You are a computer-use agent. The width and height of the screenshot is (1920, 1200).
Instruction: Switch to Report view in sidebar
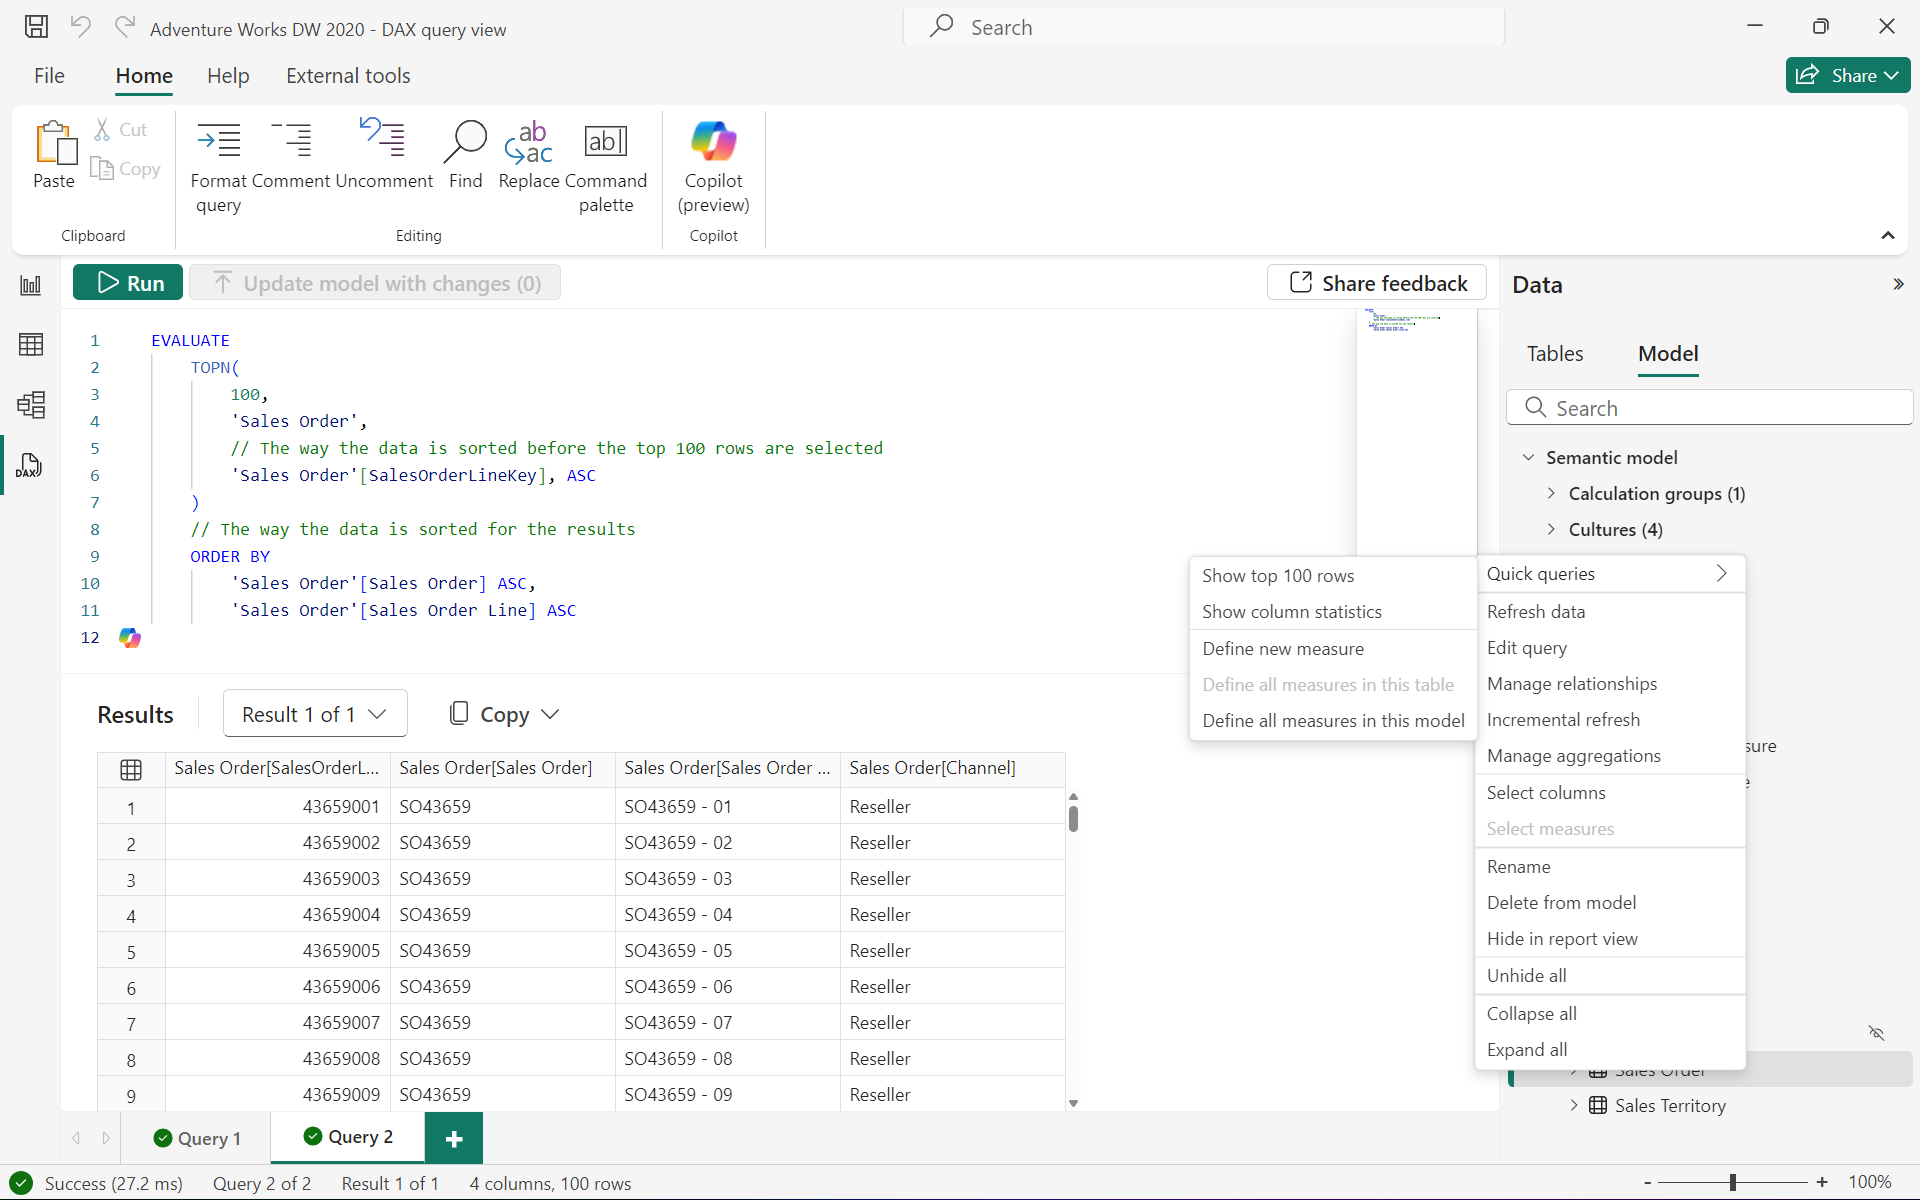(31, 286)
